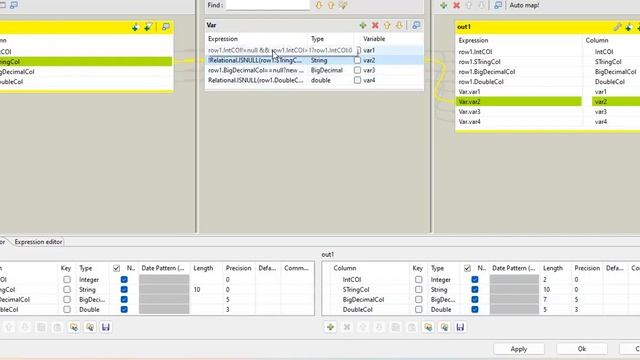Save input schema as generic schema

[106, 327]
